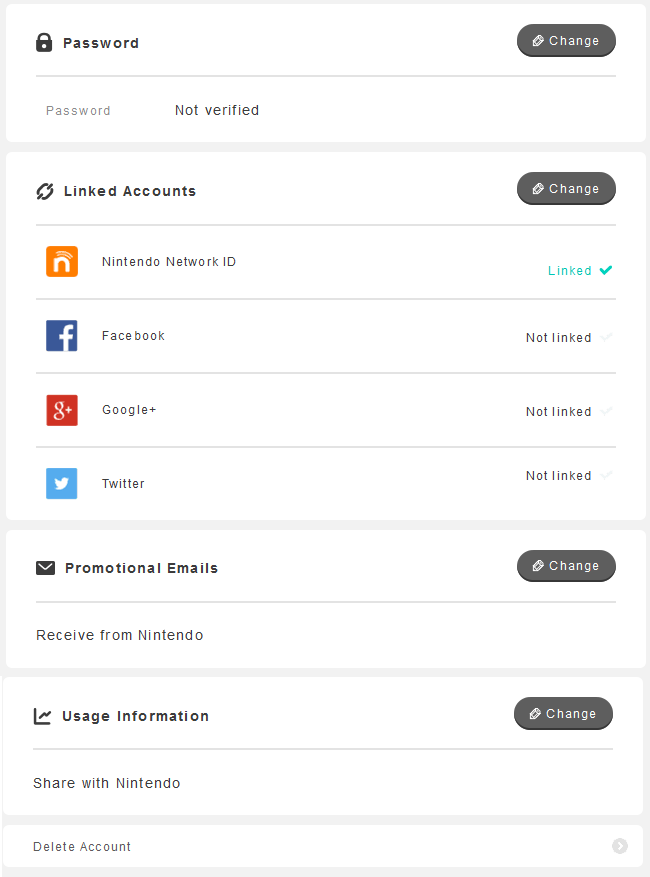This screenshot has width=650, height=877.
Task: Click the envelope icon beside Promotional Emails
Action: [x=45, y=568]
